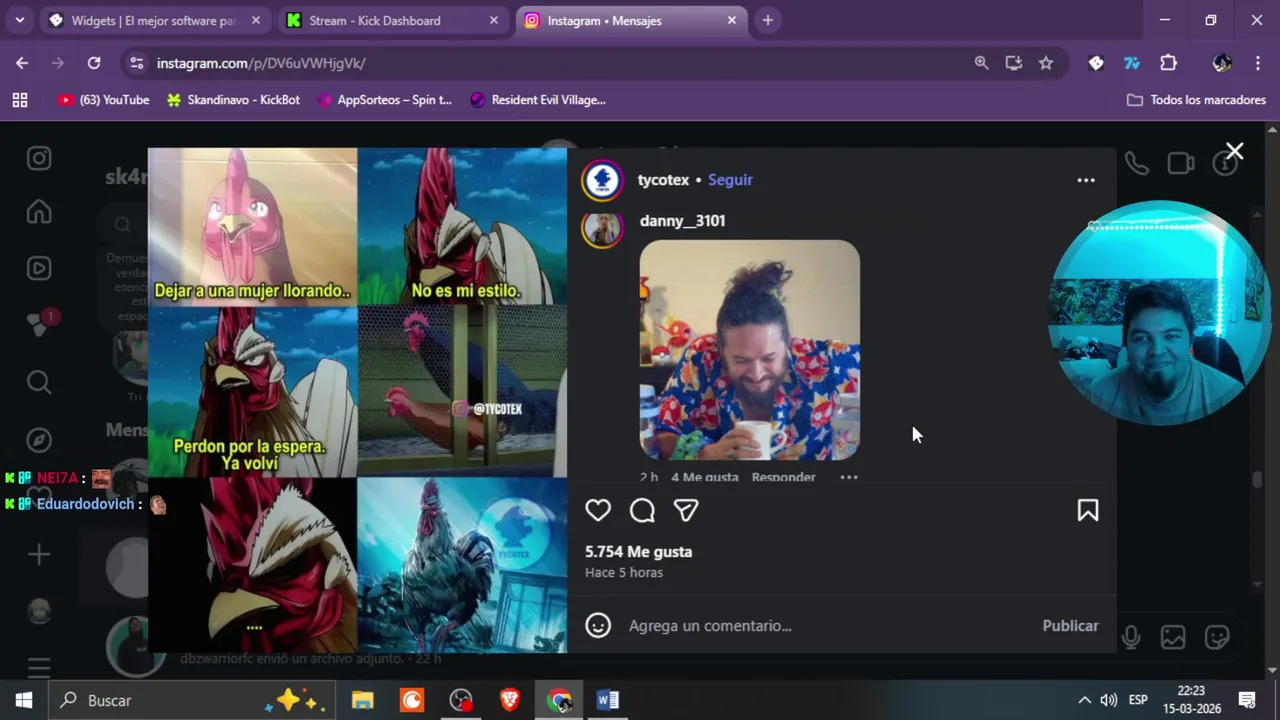Start a voice call with phone icon
Viewport: 1280px width, 720px height.
pyautogui.click(x=1137, y=163)
